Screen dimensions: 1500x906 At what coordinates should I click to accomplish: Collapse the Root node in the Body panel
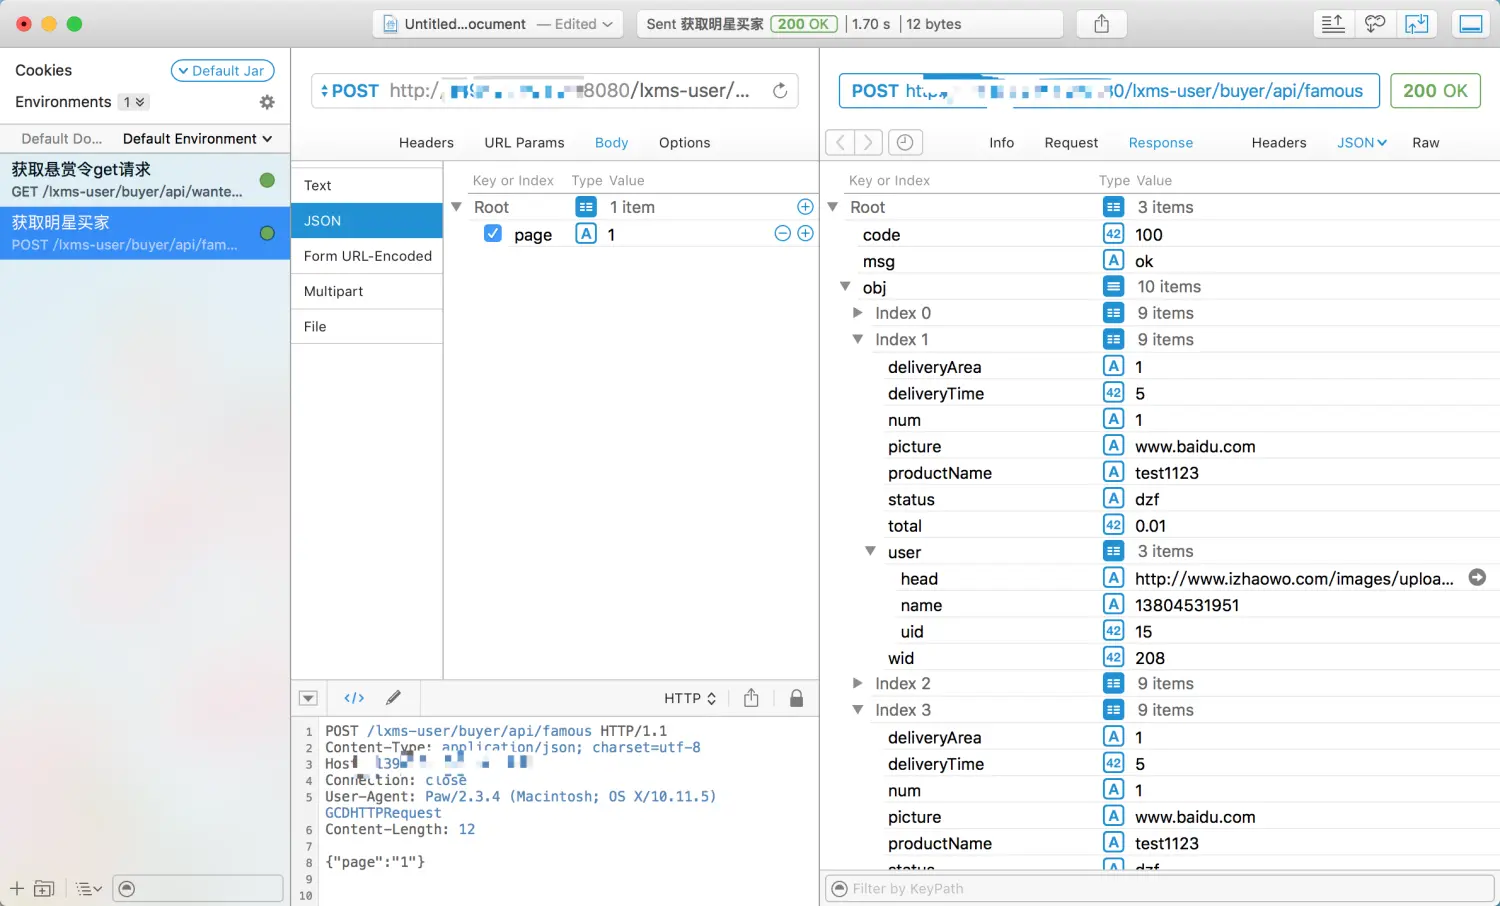coord(456,207)
